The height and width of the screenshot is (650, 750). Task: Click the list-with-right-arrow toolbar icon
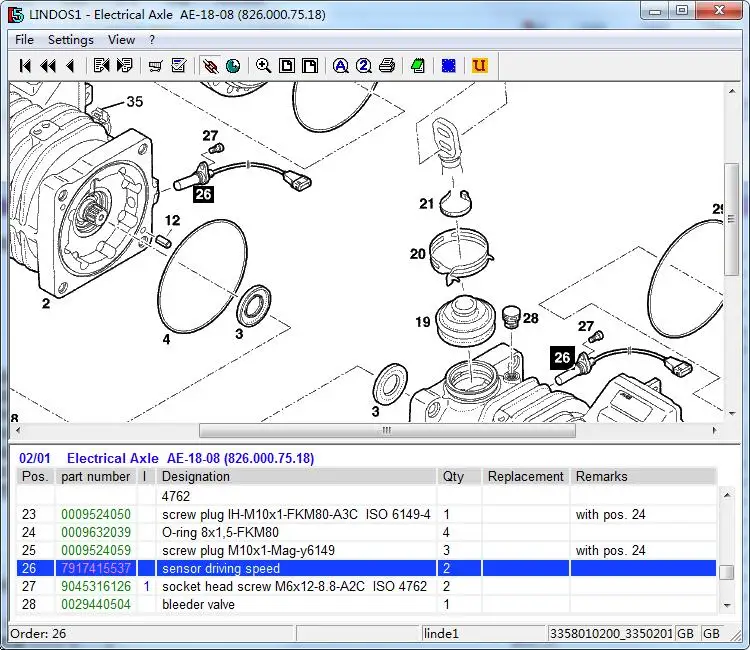(x=125, y=66)
